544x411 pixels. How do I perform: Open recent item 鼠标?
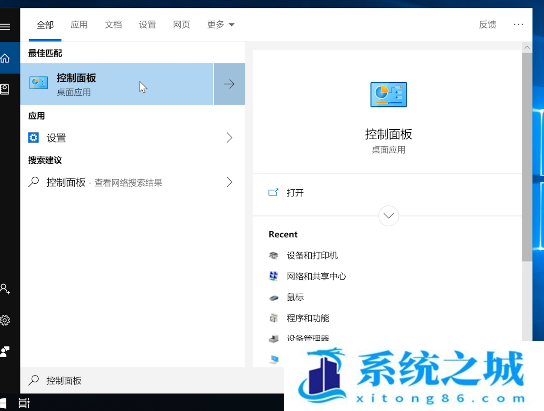[x=295, y=297]
